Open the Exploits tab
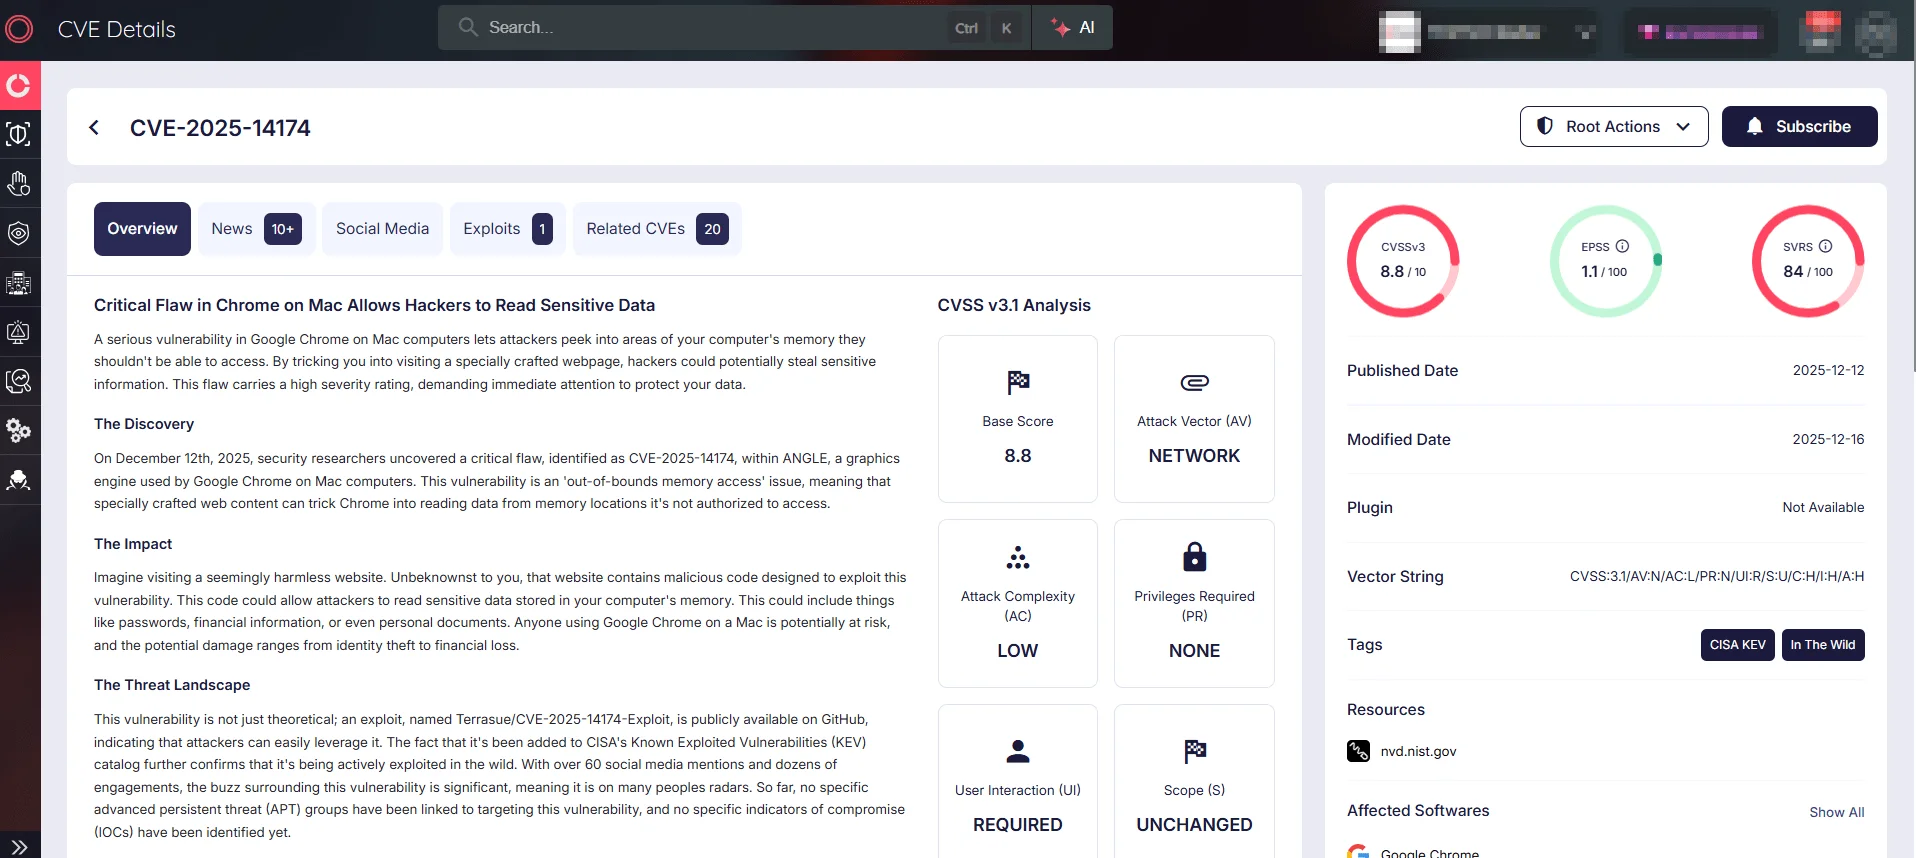This screenshot has height=858, width=1916. (x=507, y=229)
